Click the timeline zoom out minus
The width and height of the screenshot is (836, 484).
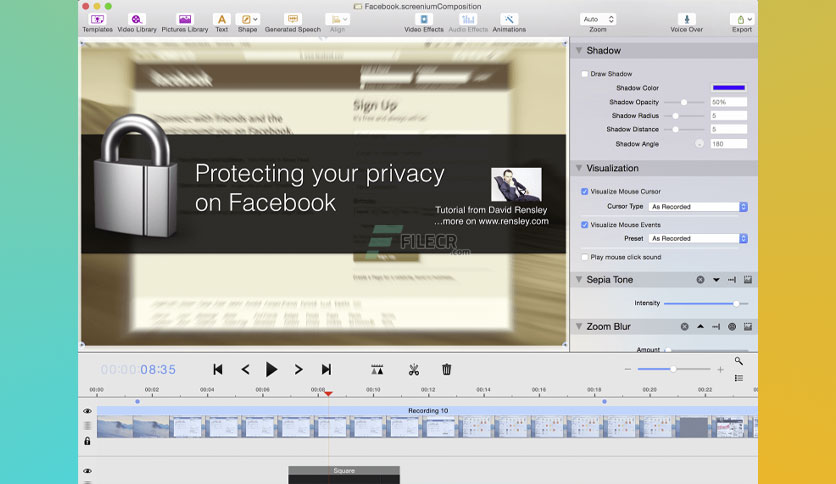click(628, 369)
